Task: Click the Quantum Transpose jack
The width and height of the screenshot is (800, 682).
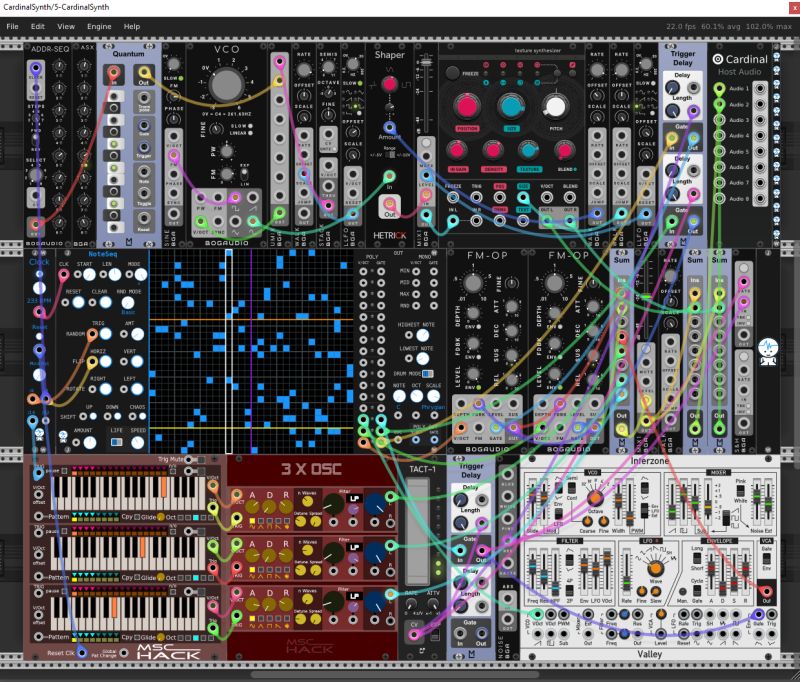Action: (x=144, y=98)
